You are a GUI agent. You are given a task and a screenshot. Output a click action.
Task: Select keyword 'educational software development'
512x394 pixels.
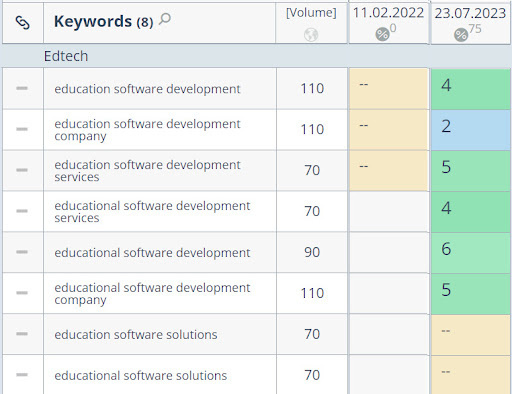[152, 253]
